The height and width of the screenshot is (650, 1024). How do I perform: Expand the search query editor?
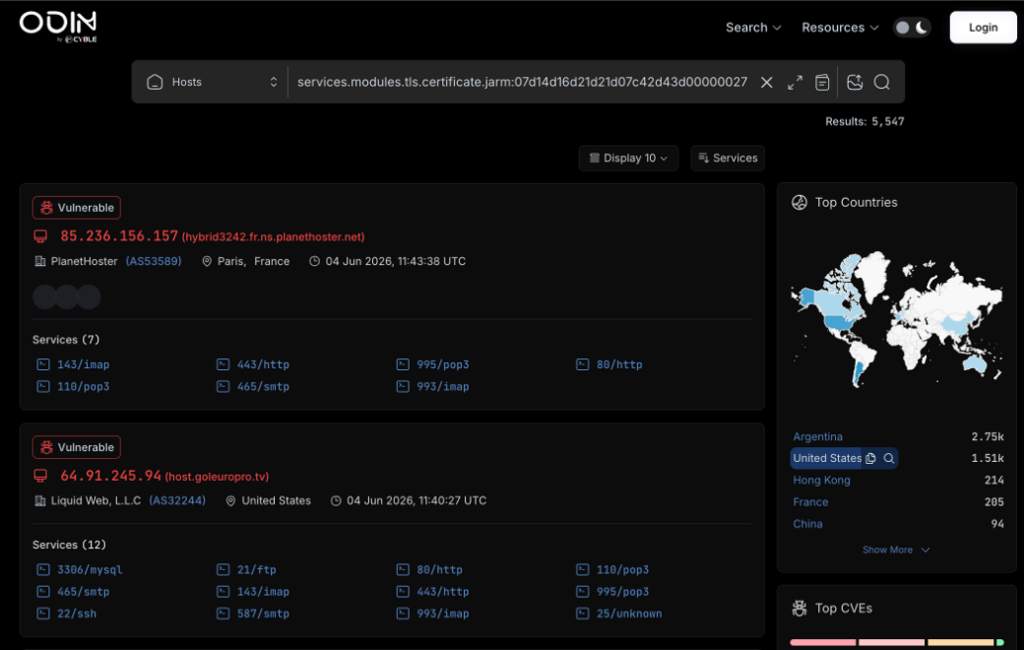(795, 82)
